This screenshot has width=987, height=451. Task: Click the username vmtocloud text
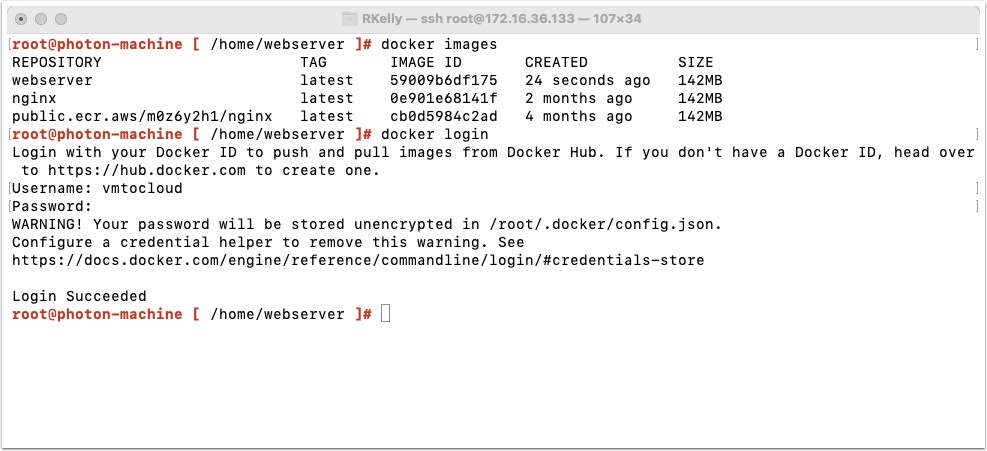coord(142,188)
